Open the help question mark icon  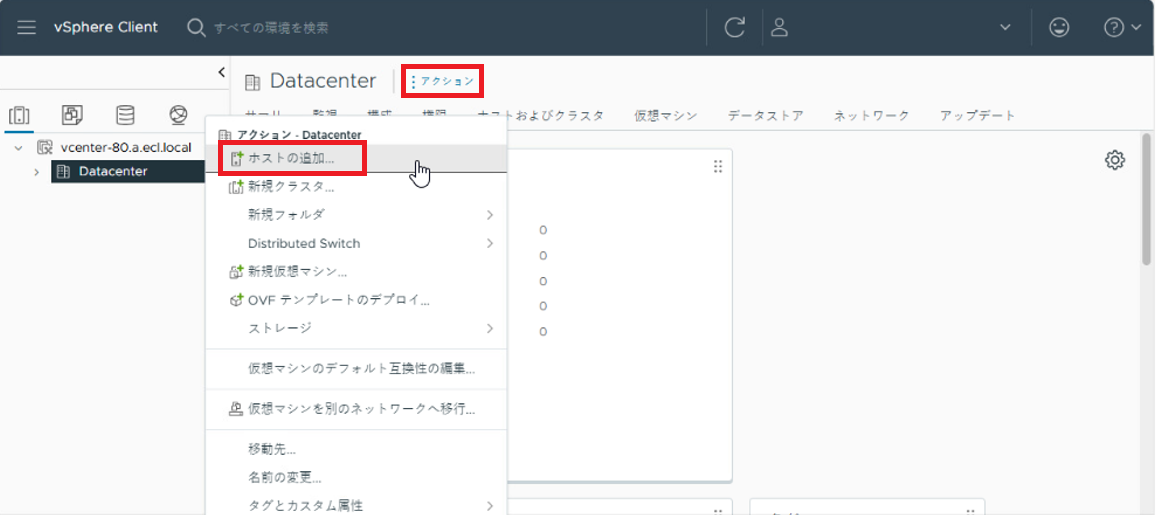[x=1113, y=28]
